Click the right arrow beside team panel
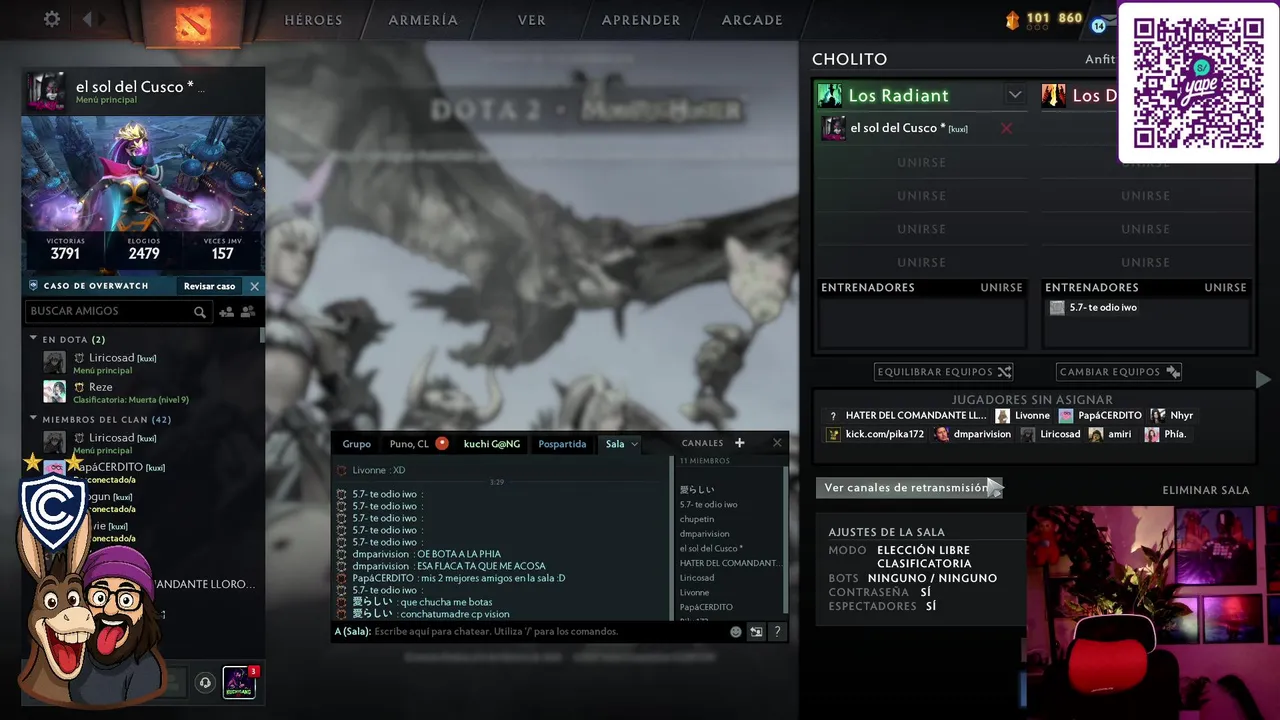Viewport: 1280px width, 720px height. tap(1263, 380)
